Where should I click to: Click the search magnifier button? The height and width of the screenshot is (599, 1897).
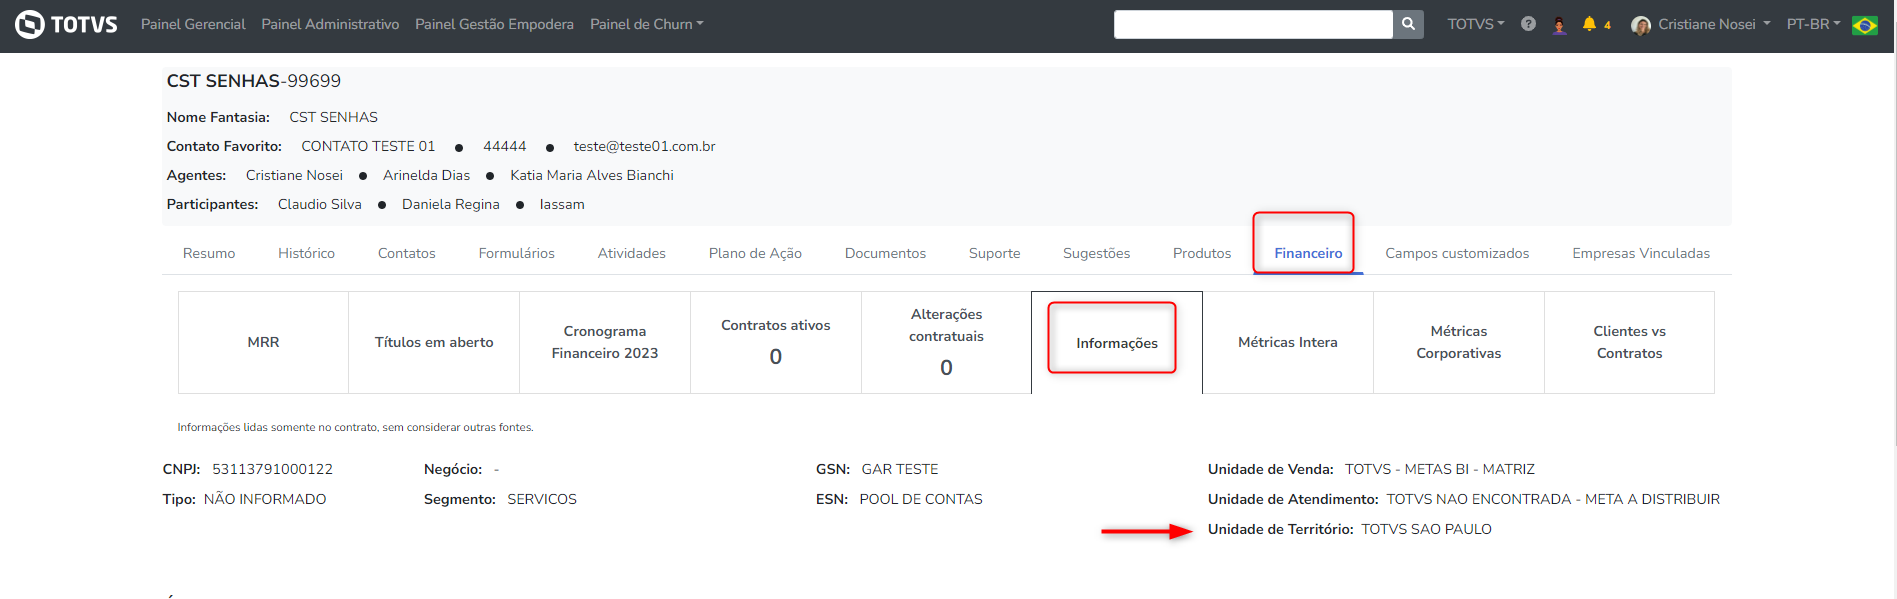1408,24
